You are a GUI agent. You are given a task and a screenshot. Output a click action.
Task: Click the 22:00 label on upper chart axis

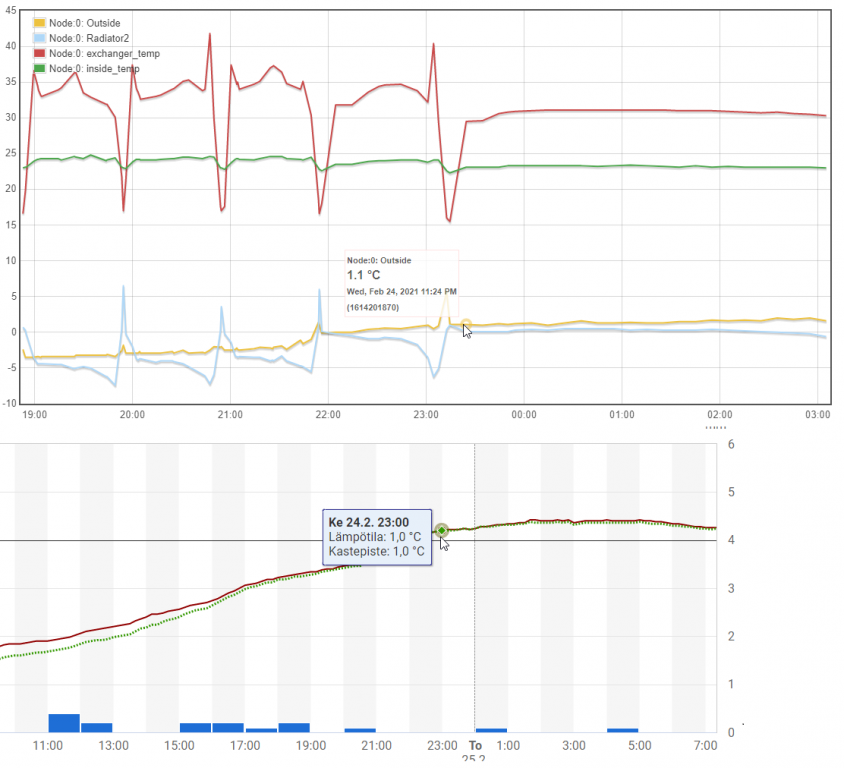(327, 414)
